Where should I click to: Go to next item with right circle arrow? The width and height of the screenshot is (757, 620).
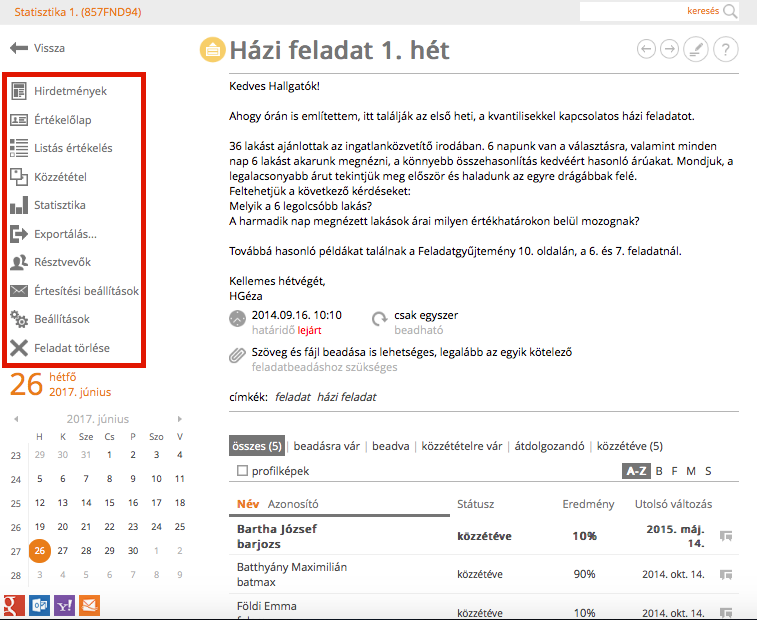click(669, 49)
